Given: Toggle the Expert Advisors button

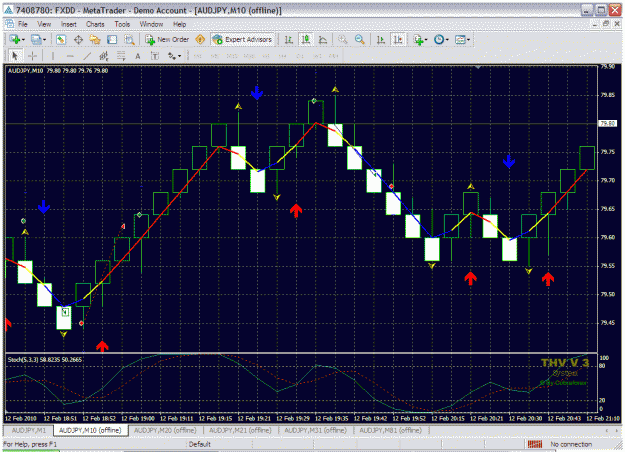Looking at the screenshot, I should point(243,39).
